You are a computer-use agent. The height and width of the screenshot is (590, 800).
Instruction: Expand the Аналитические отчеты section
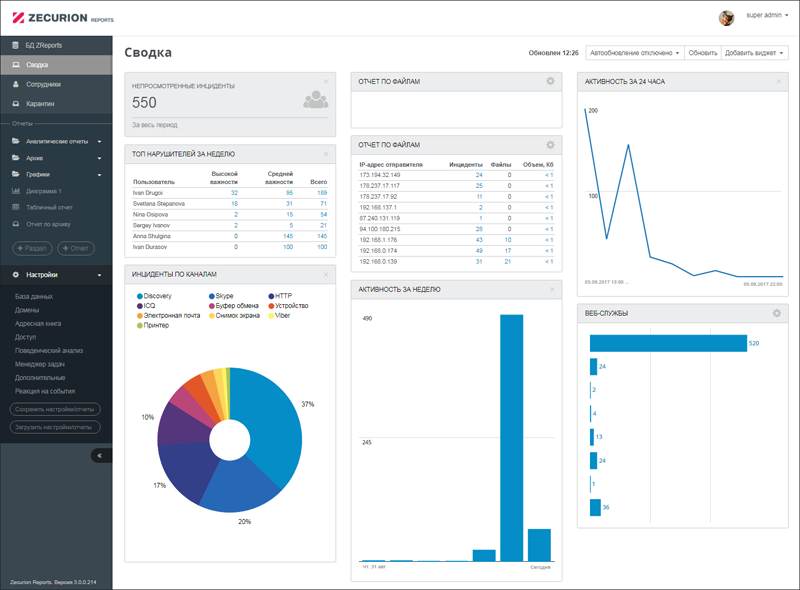click(56, 141)
